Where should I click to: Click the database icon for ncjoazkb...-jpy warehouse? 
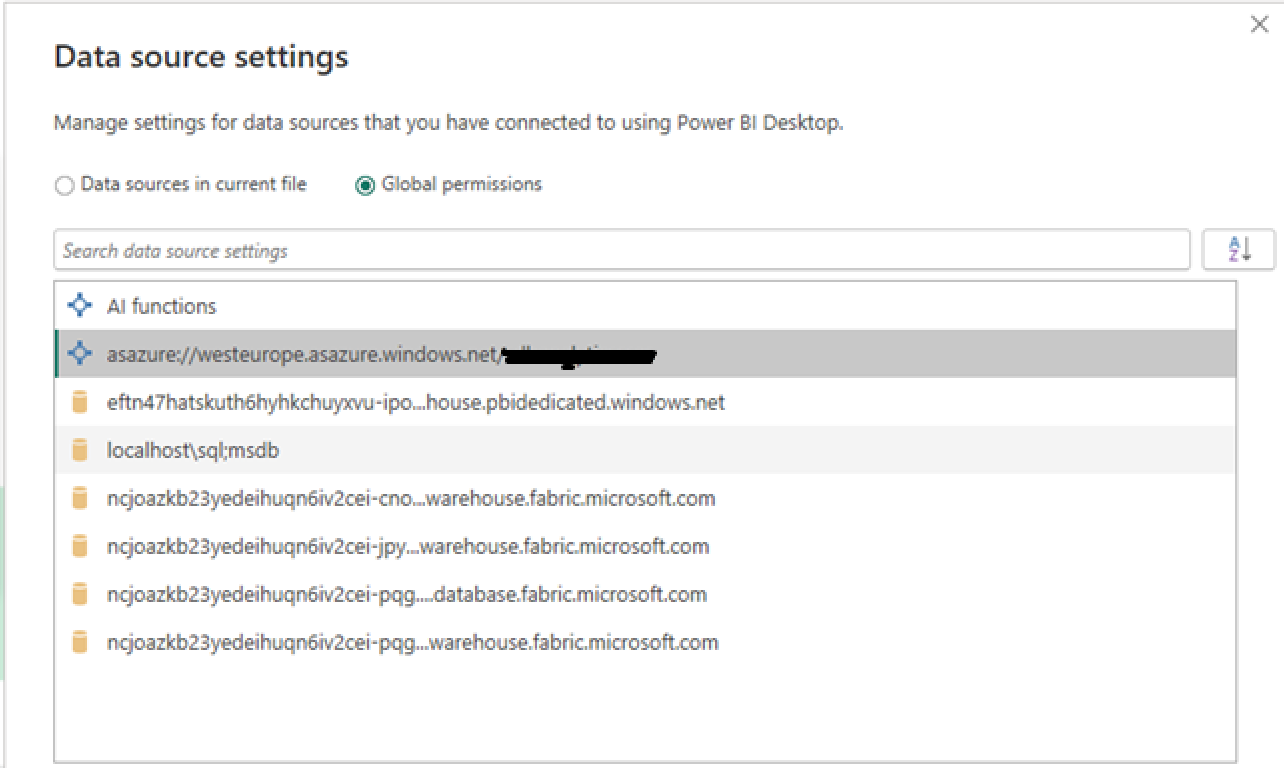pos(80,546)
